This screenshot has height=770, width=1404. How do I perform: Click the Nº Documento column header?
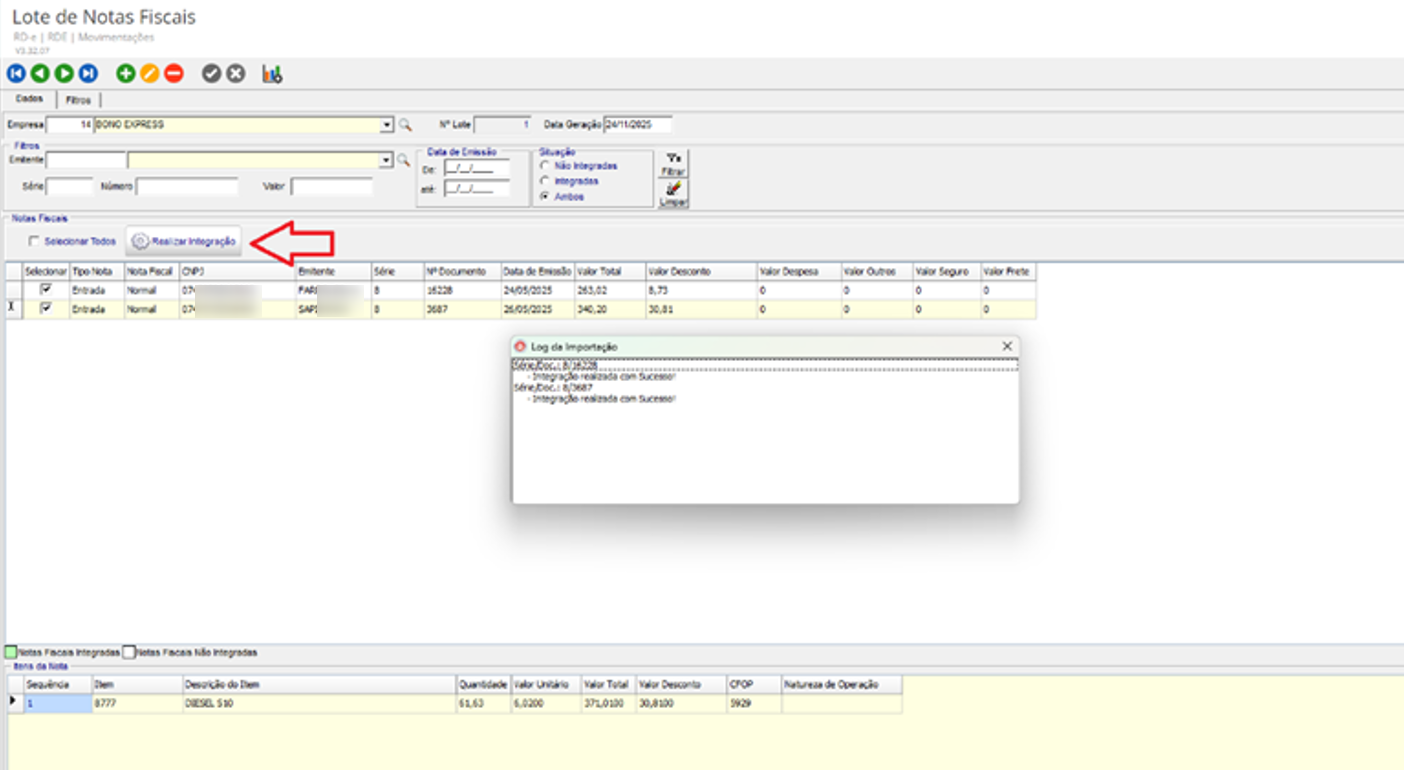coord(462,271)
